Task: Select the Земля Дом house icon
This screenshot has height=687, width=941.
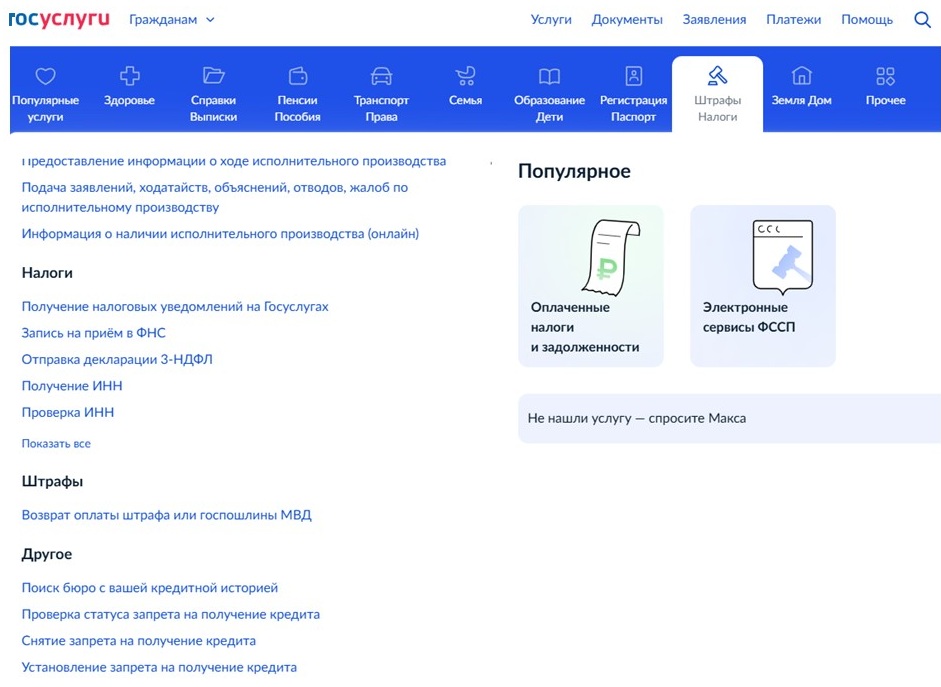Action: click(x=801, y=76)
